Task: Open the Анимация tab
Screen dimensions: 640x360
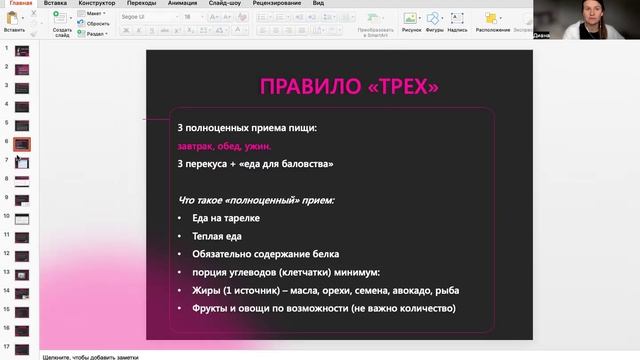Action: 182,3
